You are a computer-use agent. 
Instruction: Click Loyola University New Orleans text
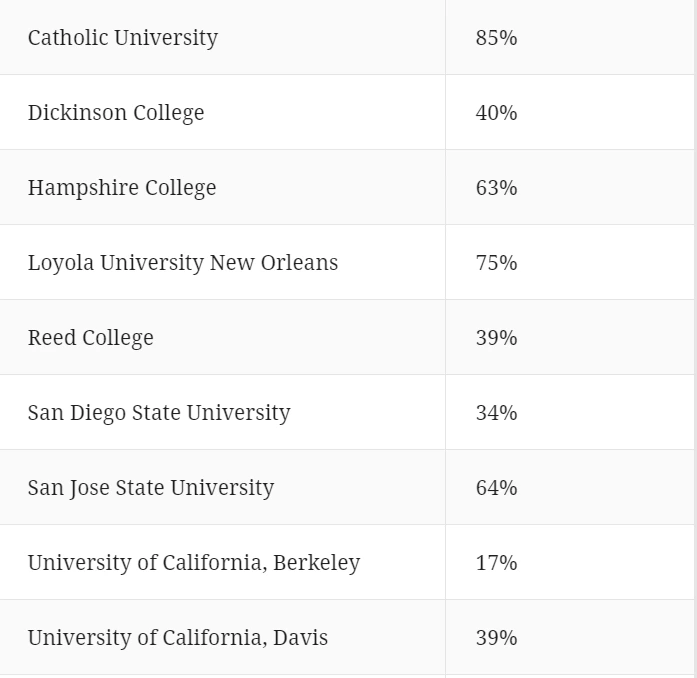pos(183,263)
